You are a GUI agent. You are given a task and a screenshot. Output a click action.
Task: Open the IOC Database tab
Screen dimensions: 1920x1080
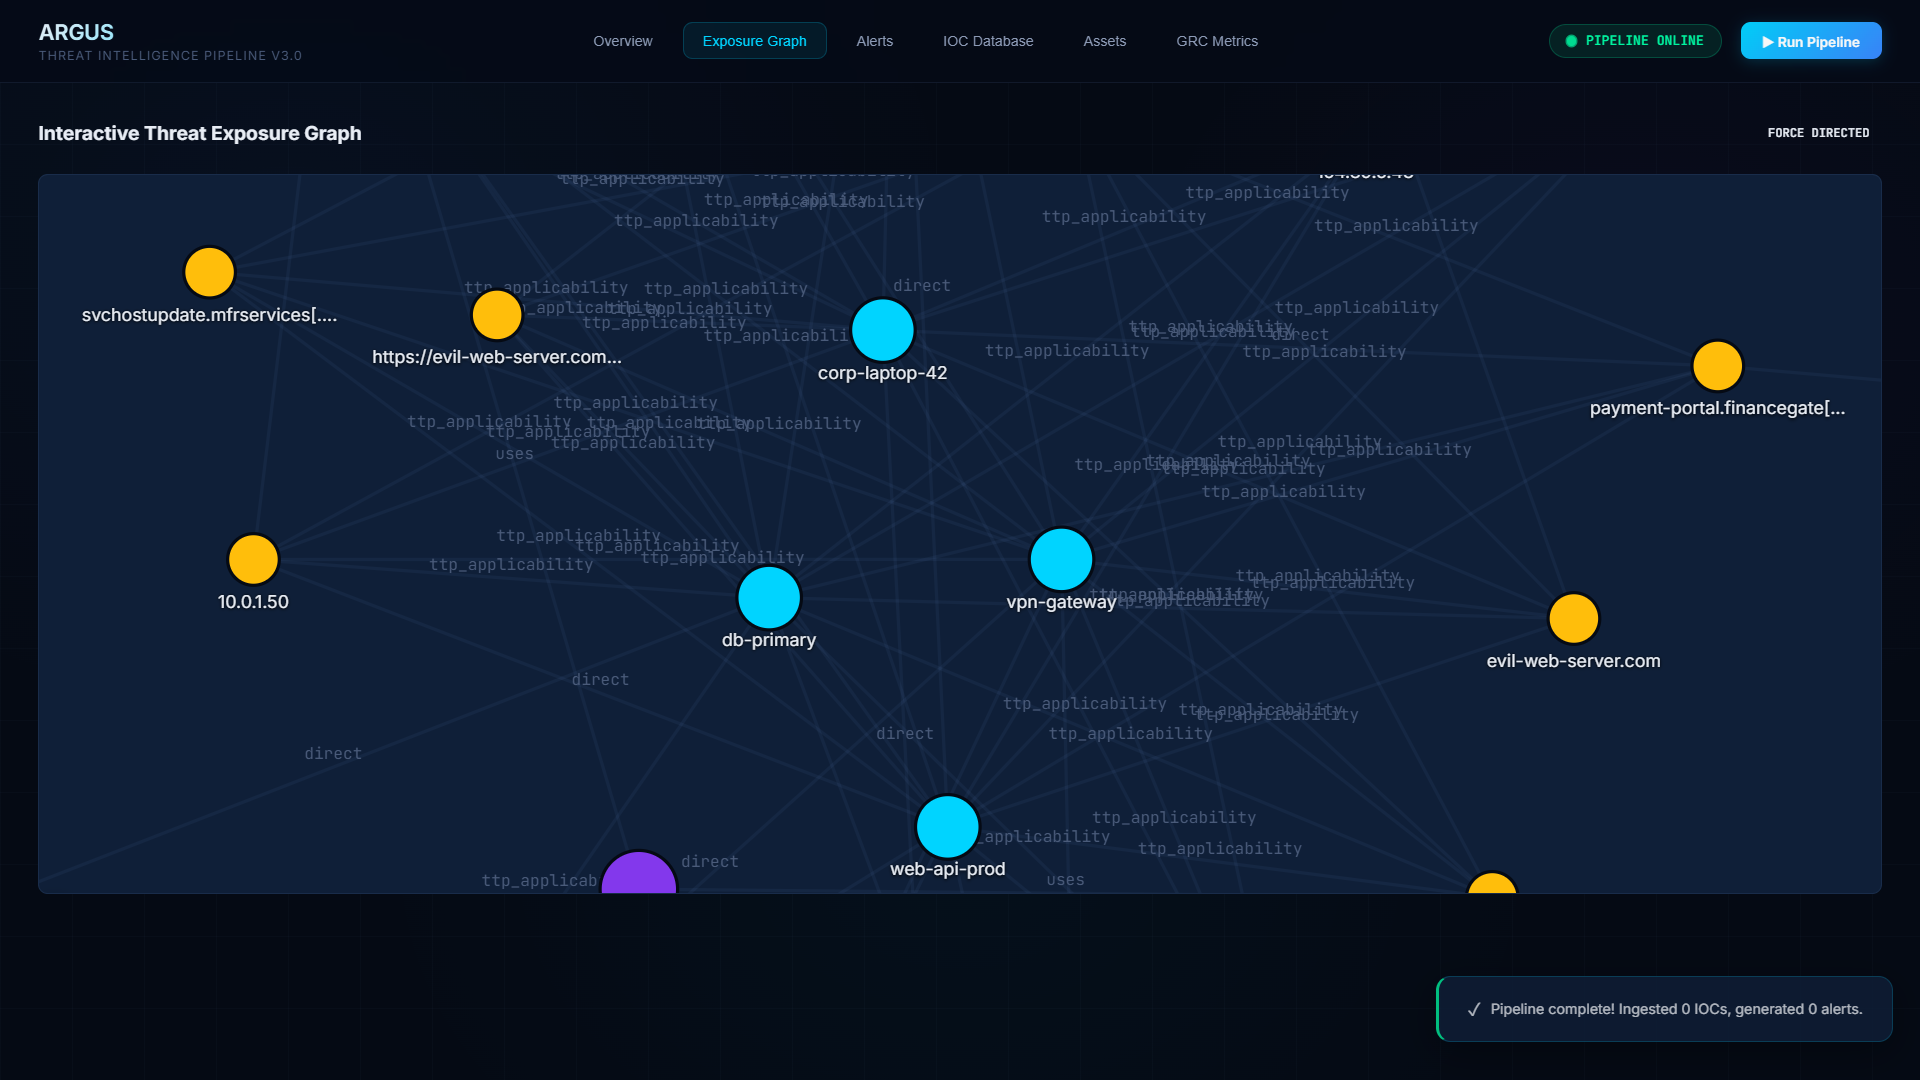point(988,41)
